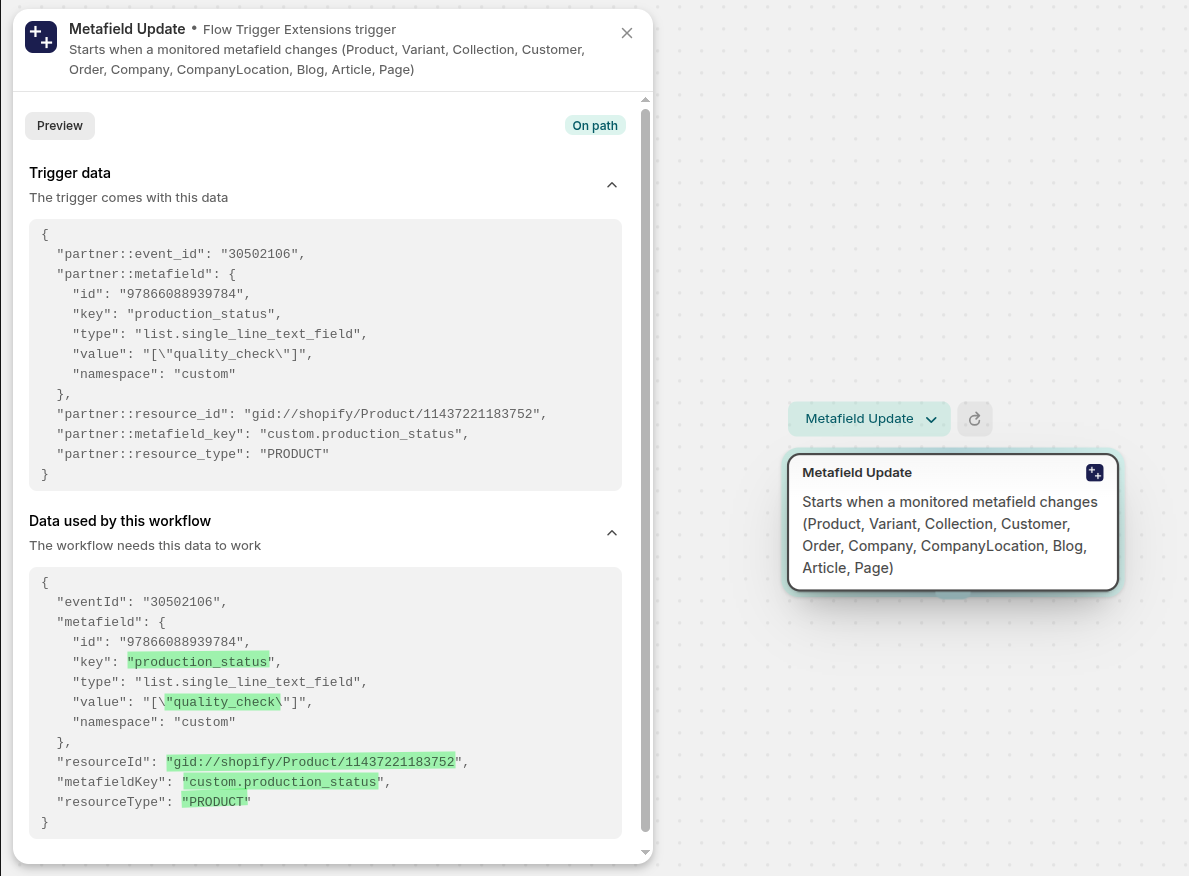Click the highlighted "quality_check" value
Screen dimensions: 1189x876
click(x=225, y=702)
